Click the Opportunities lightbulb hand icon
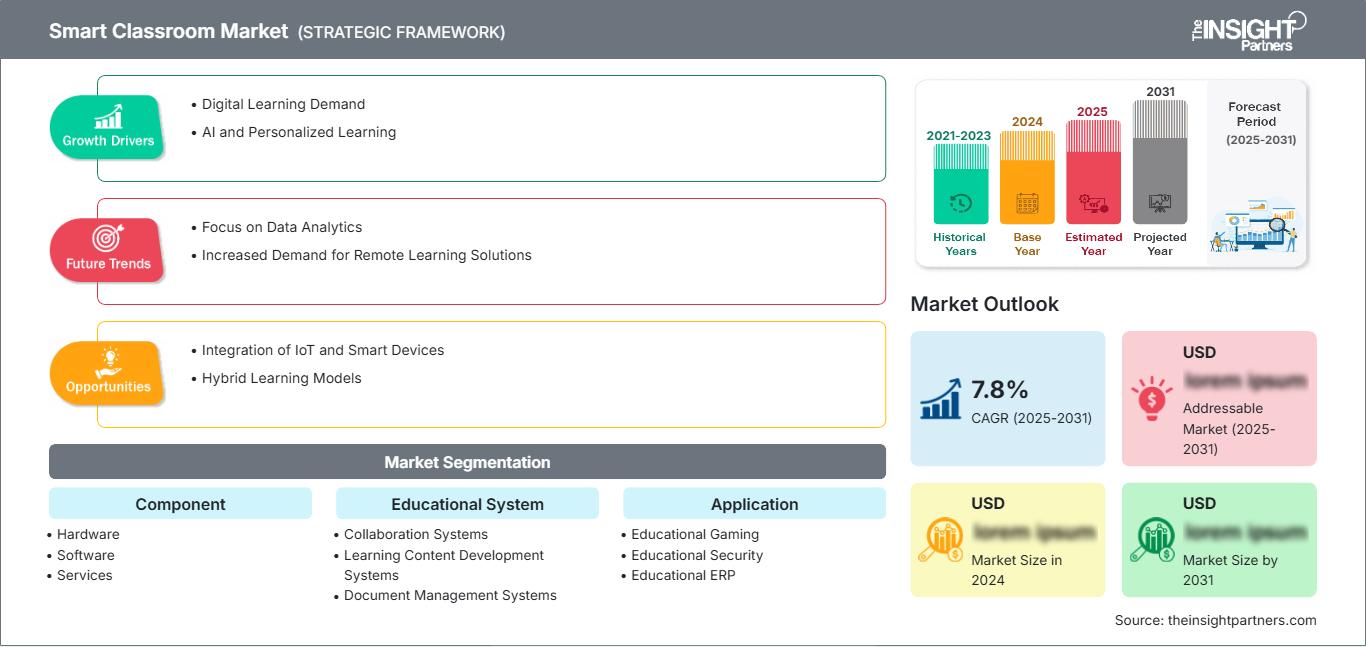The width and height of the screenshot is (1366, 647). coord(108,361)
